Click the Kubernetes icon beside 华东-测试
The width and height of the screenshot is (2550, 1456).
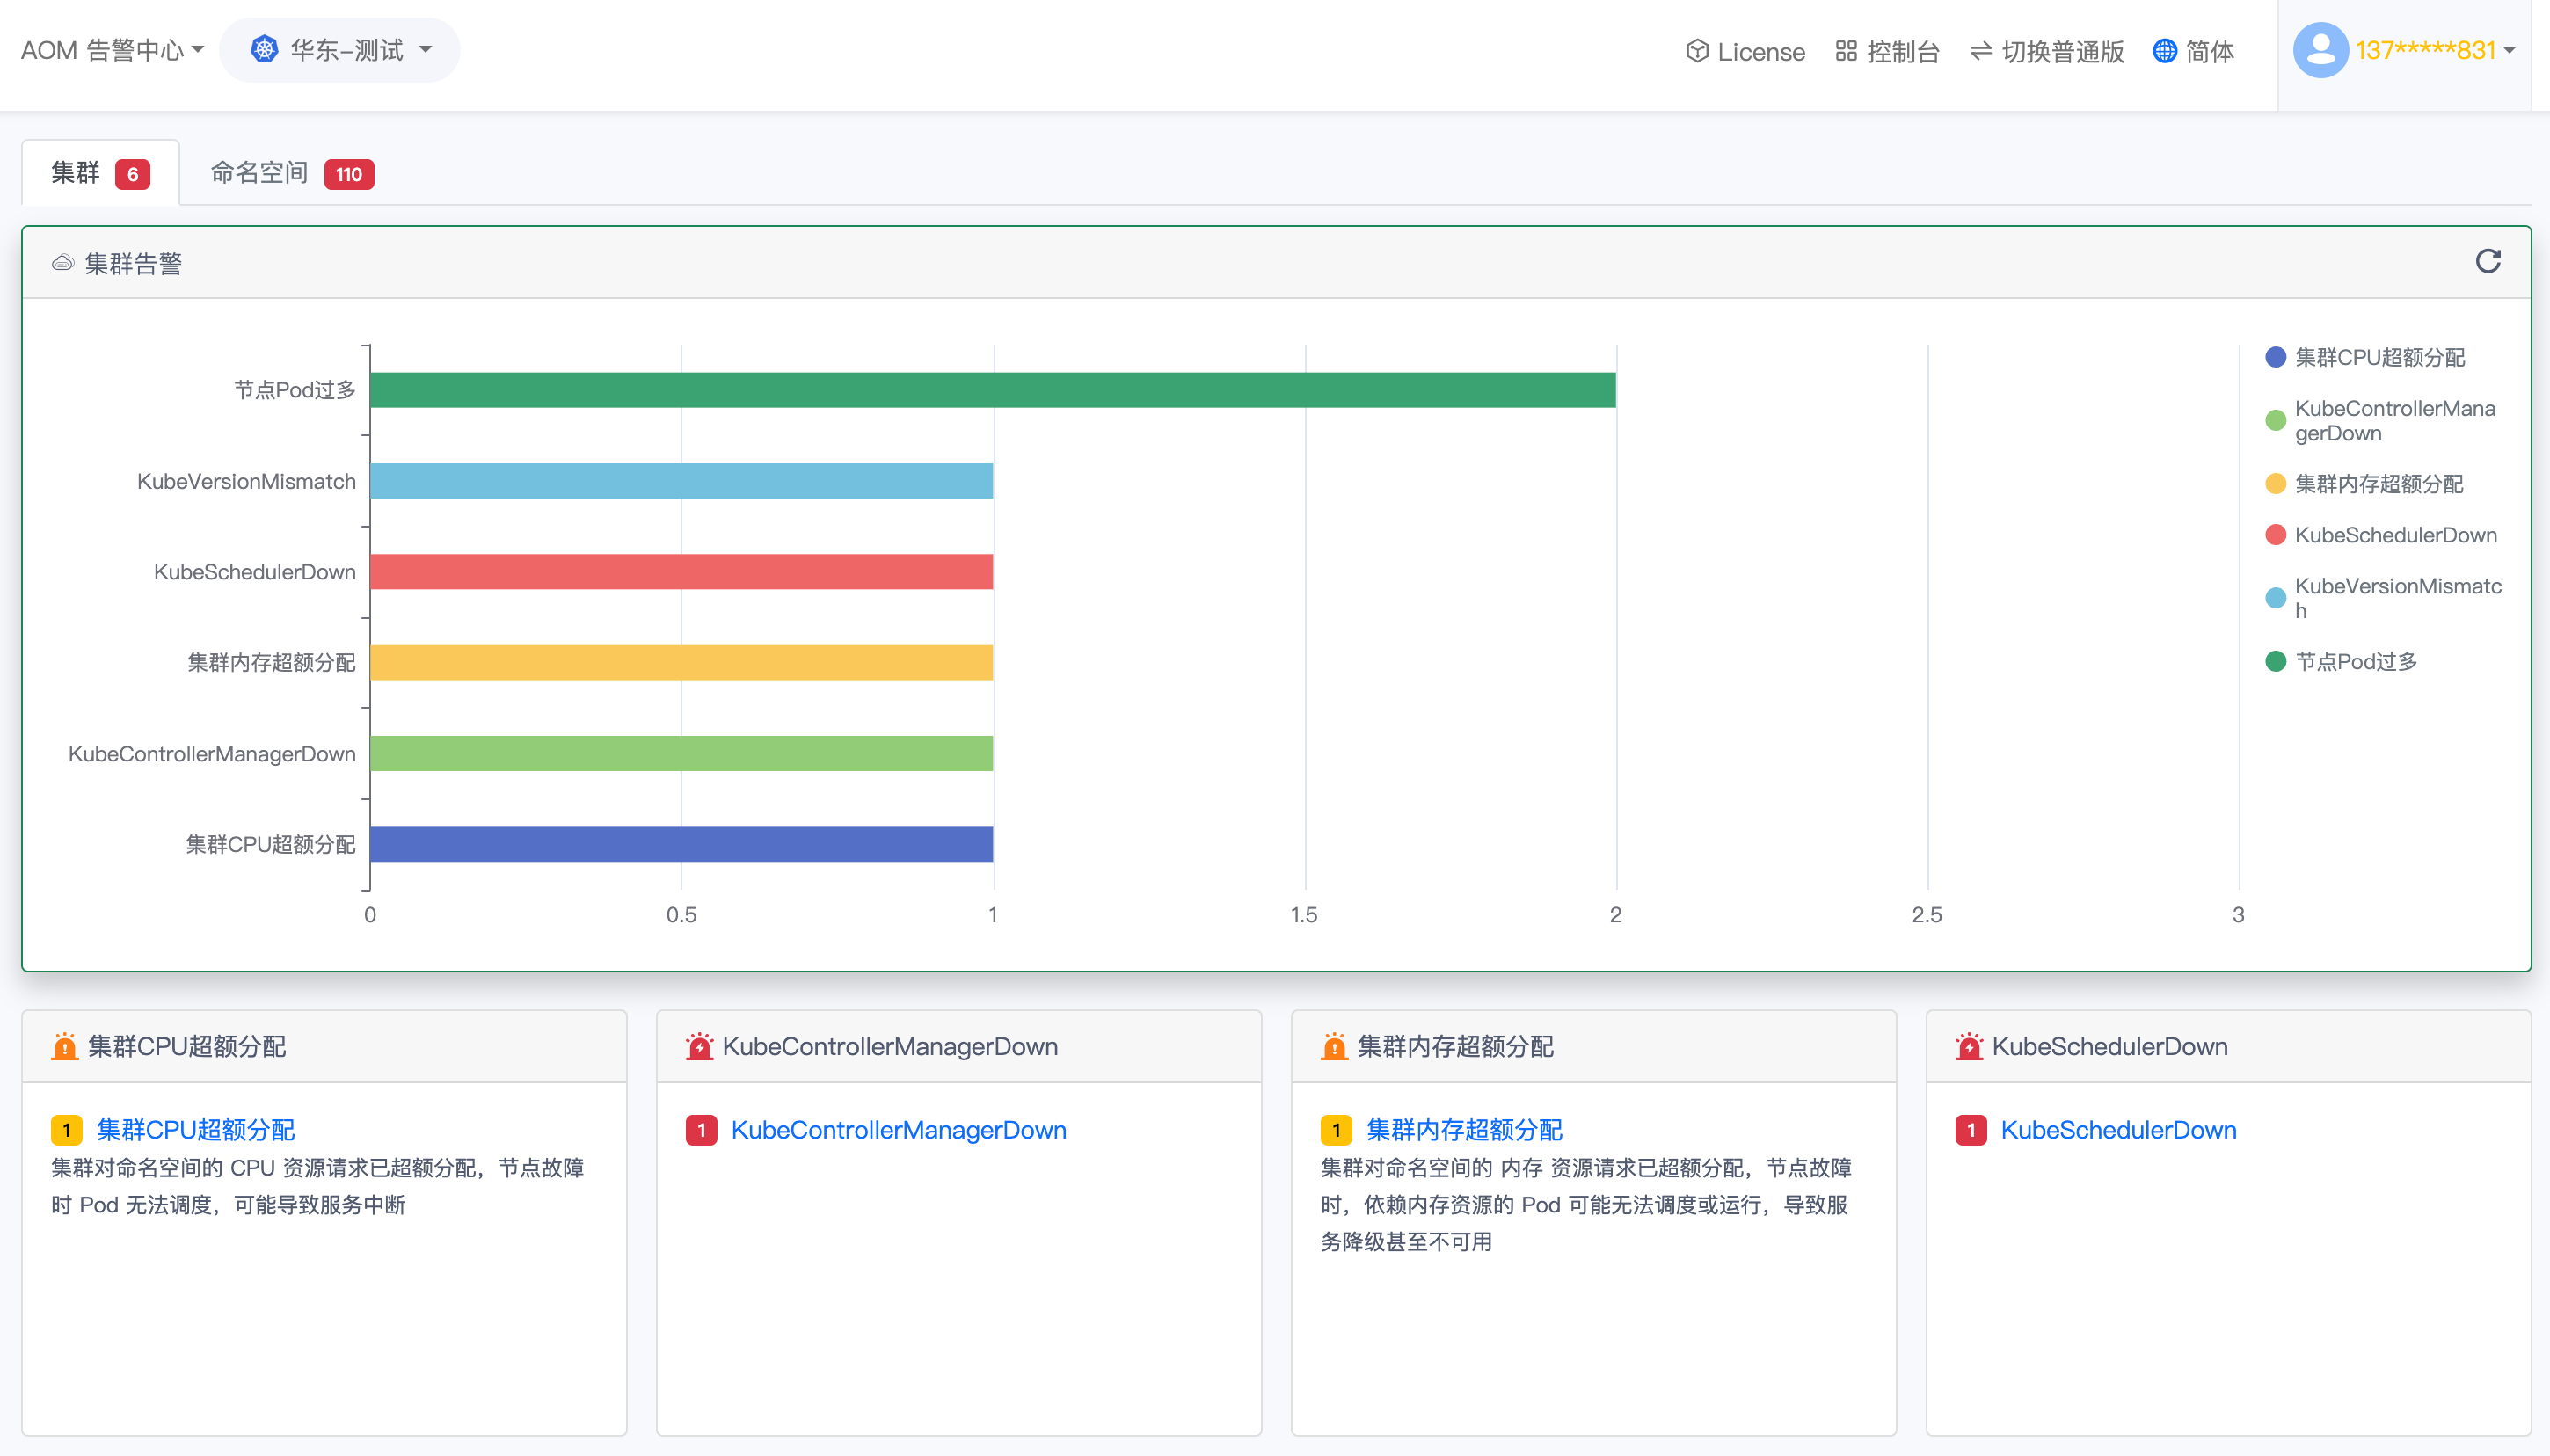tap(264, 50)
